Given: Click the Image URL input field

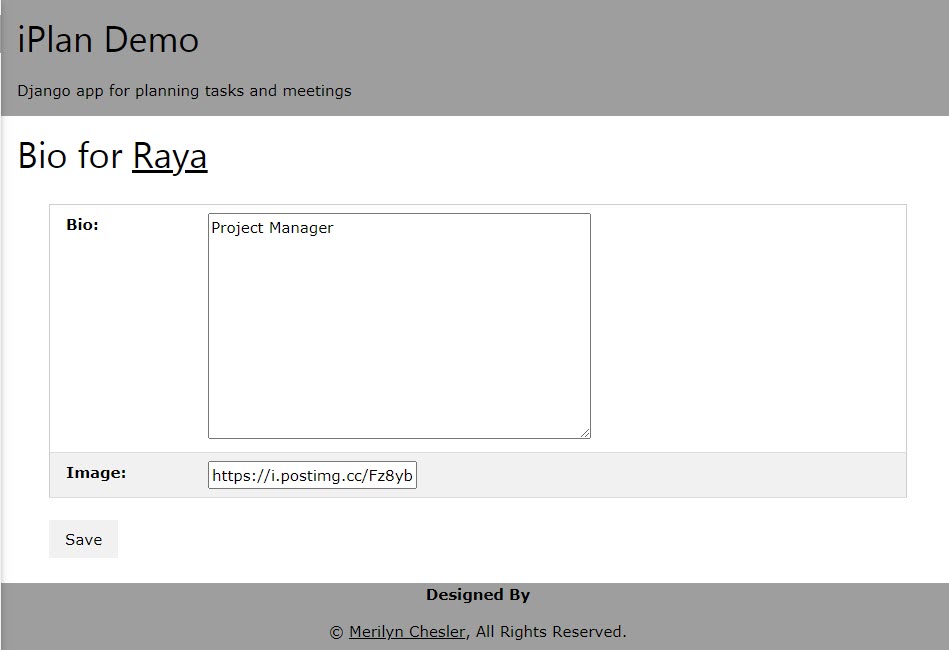Looking at the screenshot, I should click(x=312, y=475).
